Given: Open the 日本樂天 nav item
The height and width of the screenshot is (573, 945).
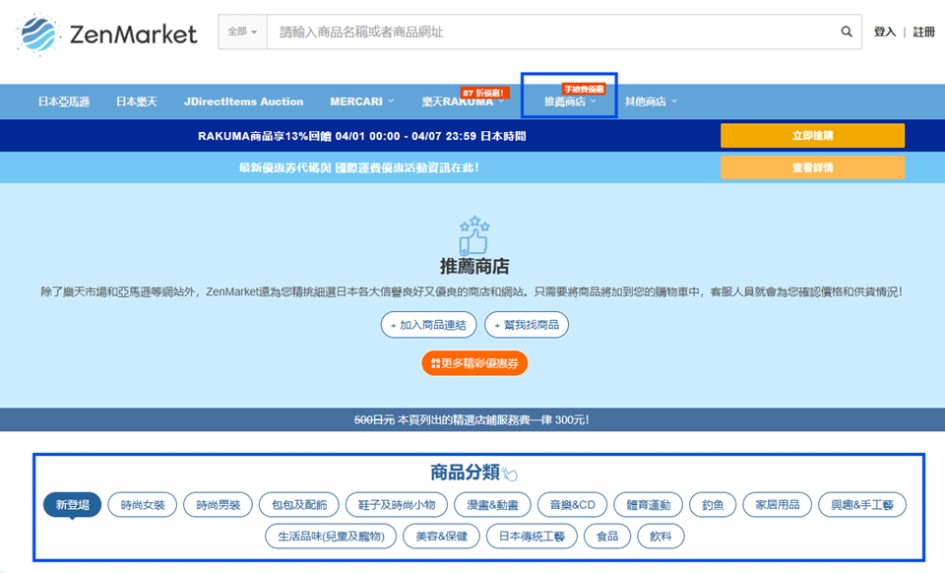Looking at the screenshot, I should (x=136, y=101).
